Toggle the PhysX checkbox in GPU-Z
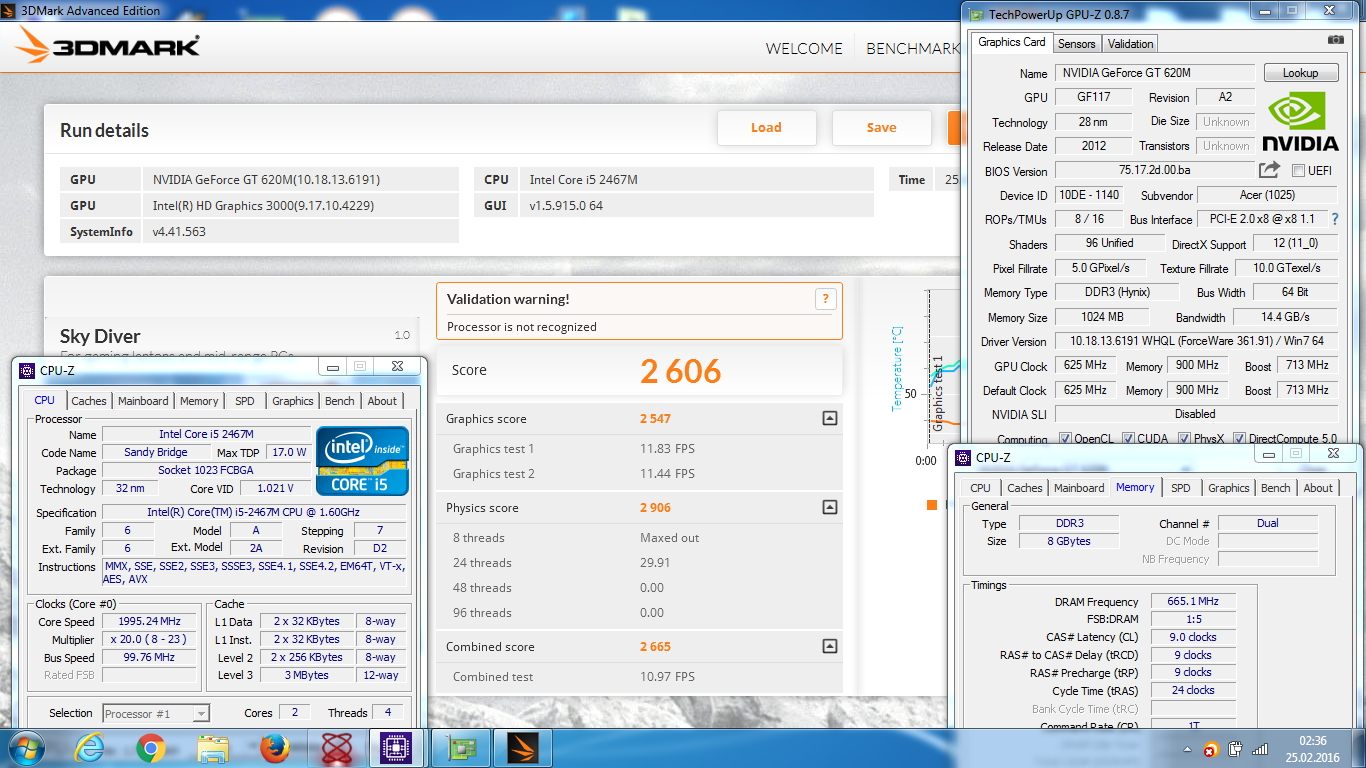The width and height of the screenshot is (1366, 768). pyautogui.click(x=1184, y=439)
